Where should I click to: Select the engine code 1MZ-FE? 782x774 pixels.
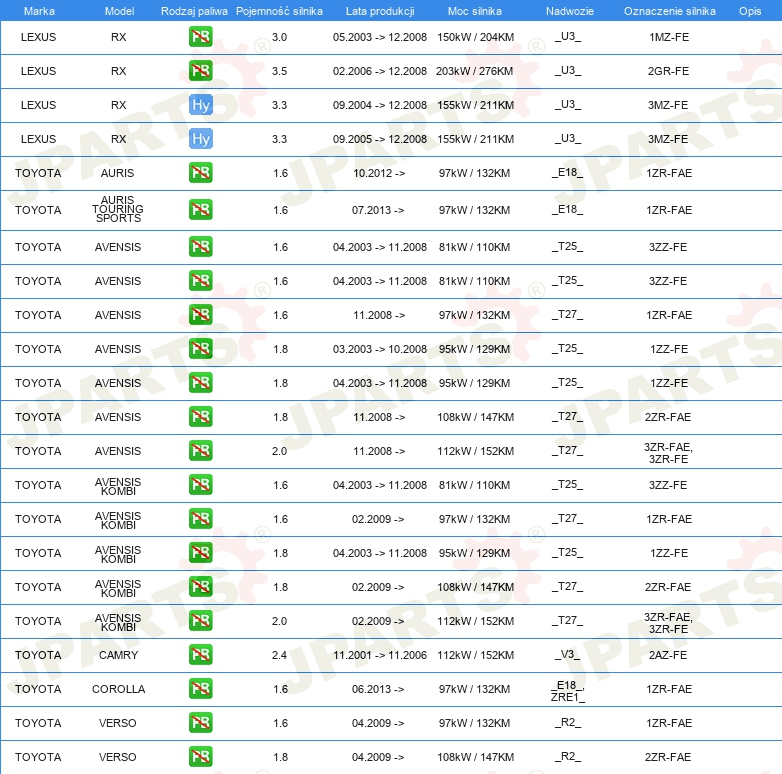point(669,37)
